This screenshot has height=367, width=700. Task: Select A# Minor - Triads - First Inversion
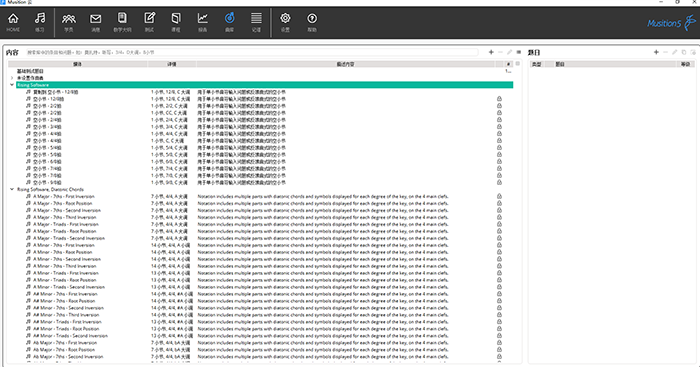(67, 322)
